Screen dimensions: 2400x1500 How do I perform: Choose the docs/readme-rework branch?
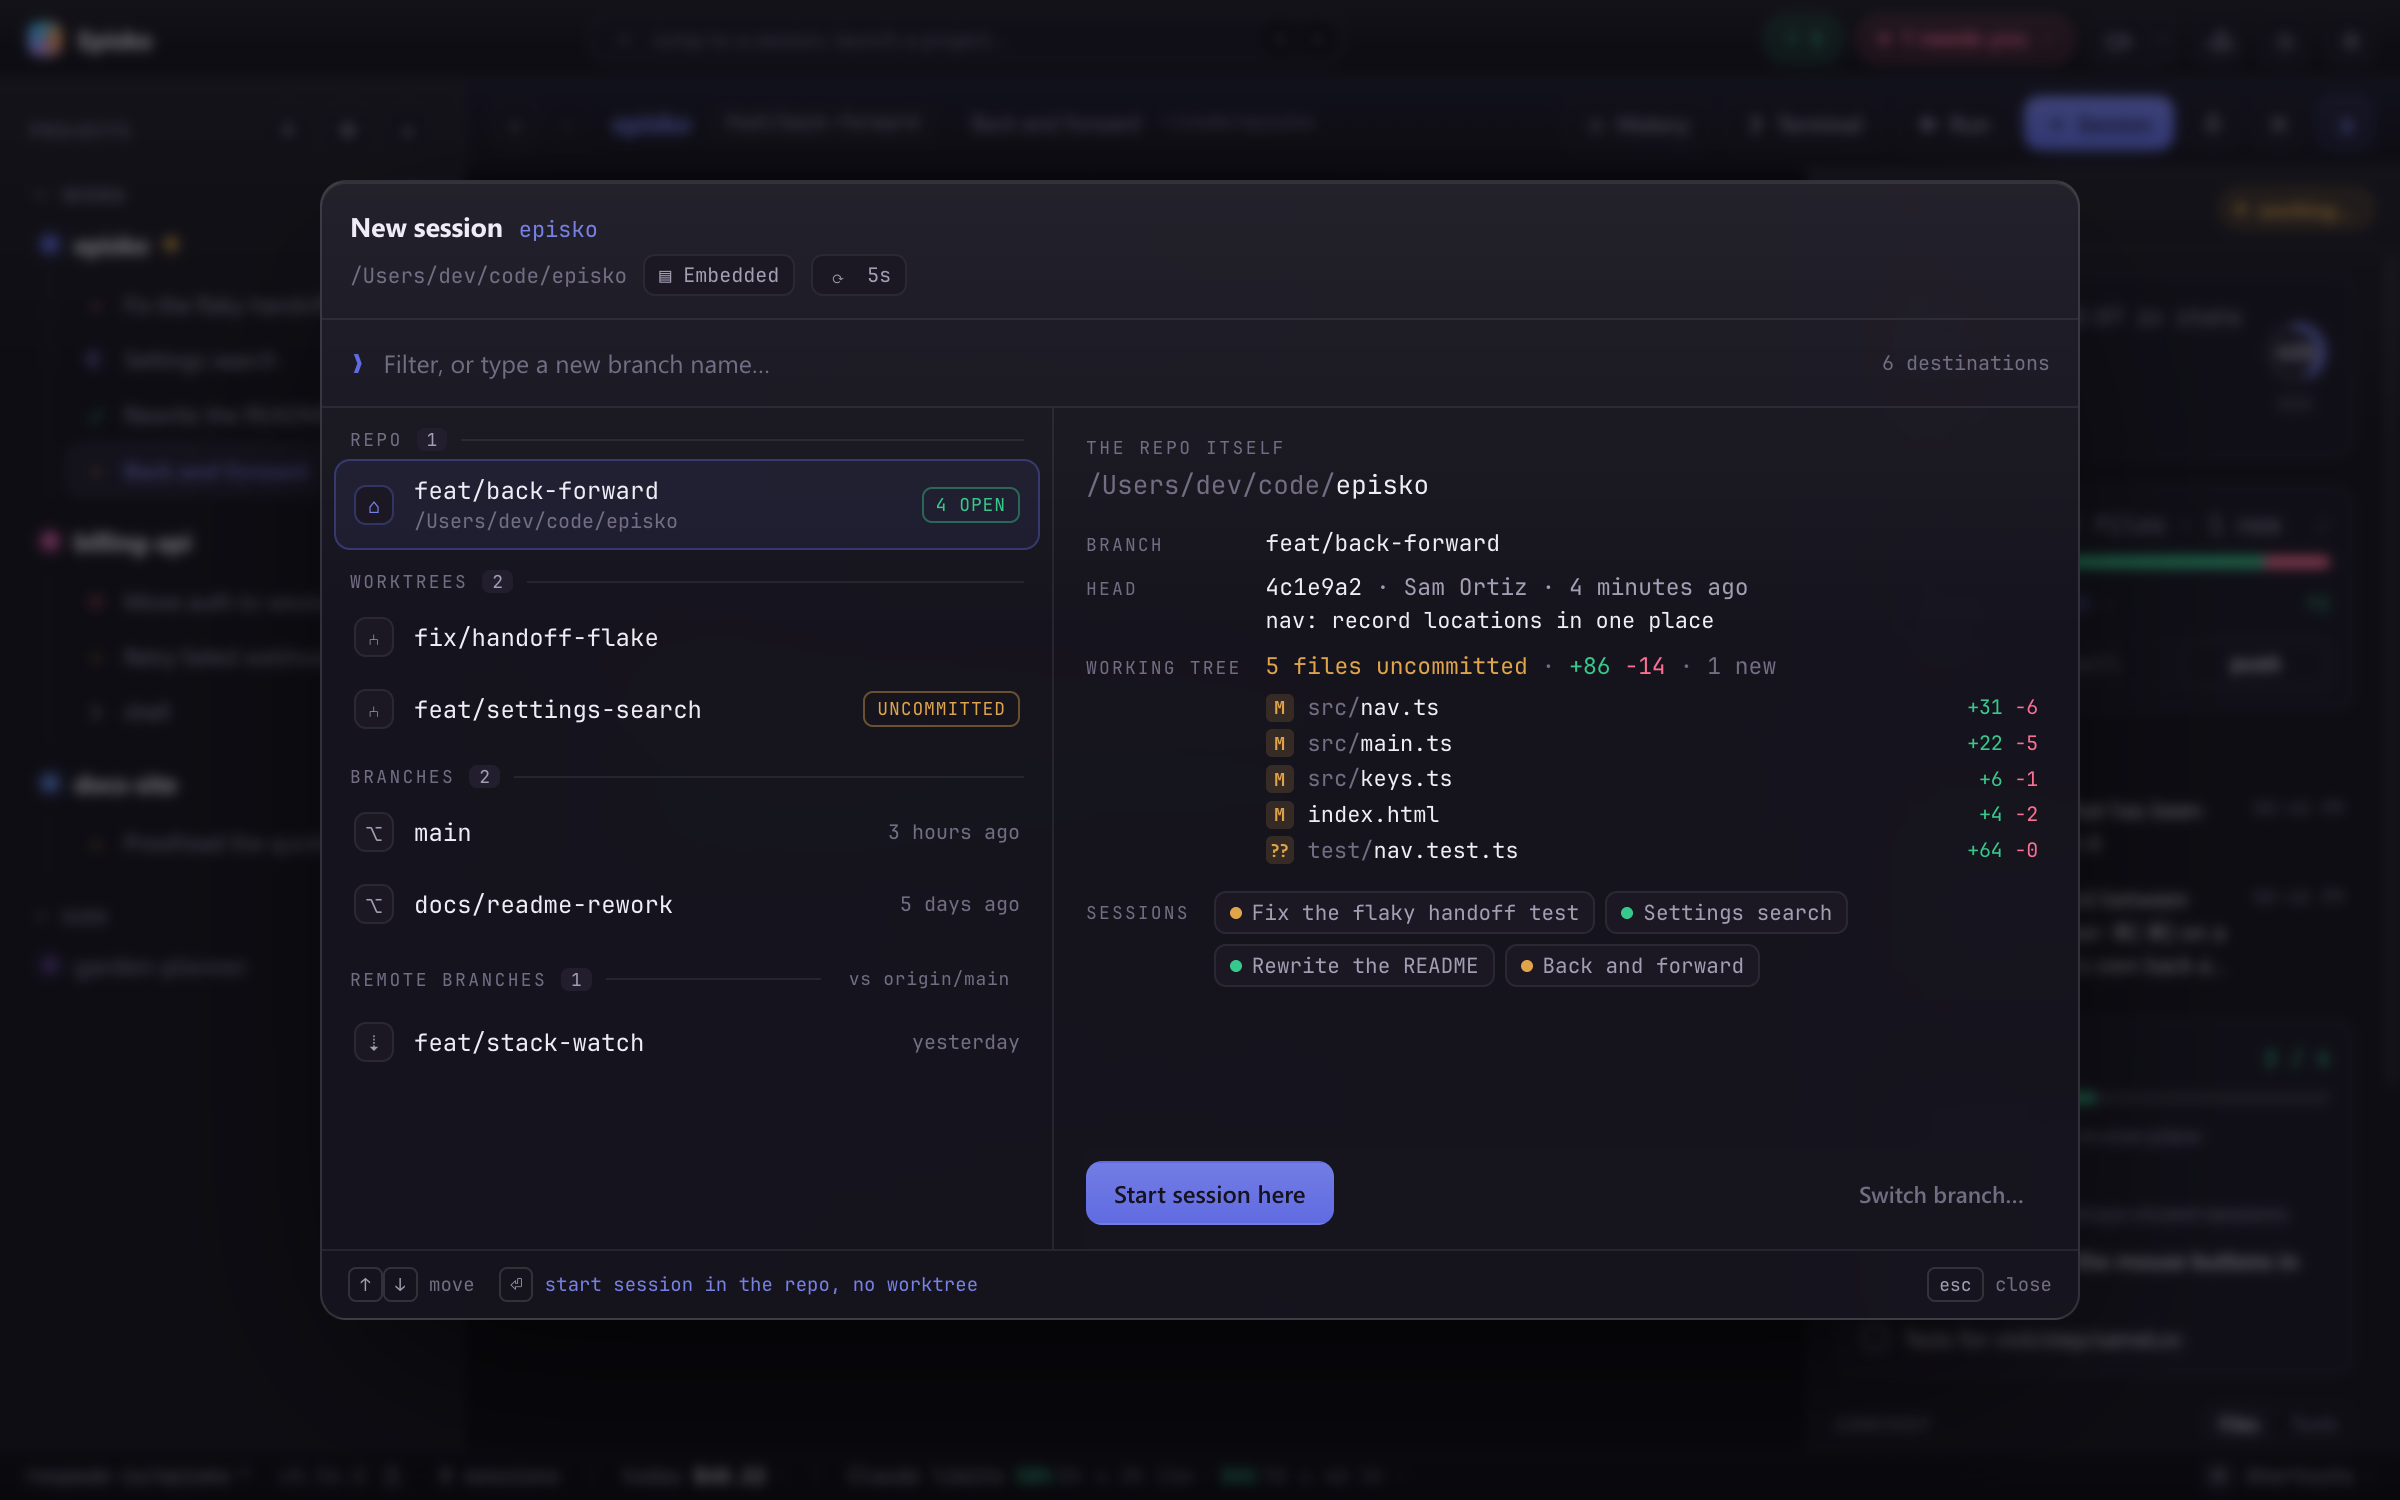687,905
